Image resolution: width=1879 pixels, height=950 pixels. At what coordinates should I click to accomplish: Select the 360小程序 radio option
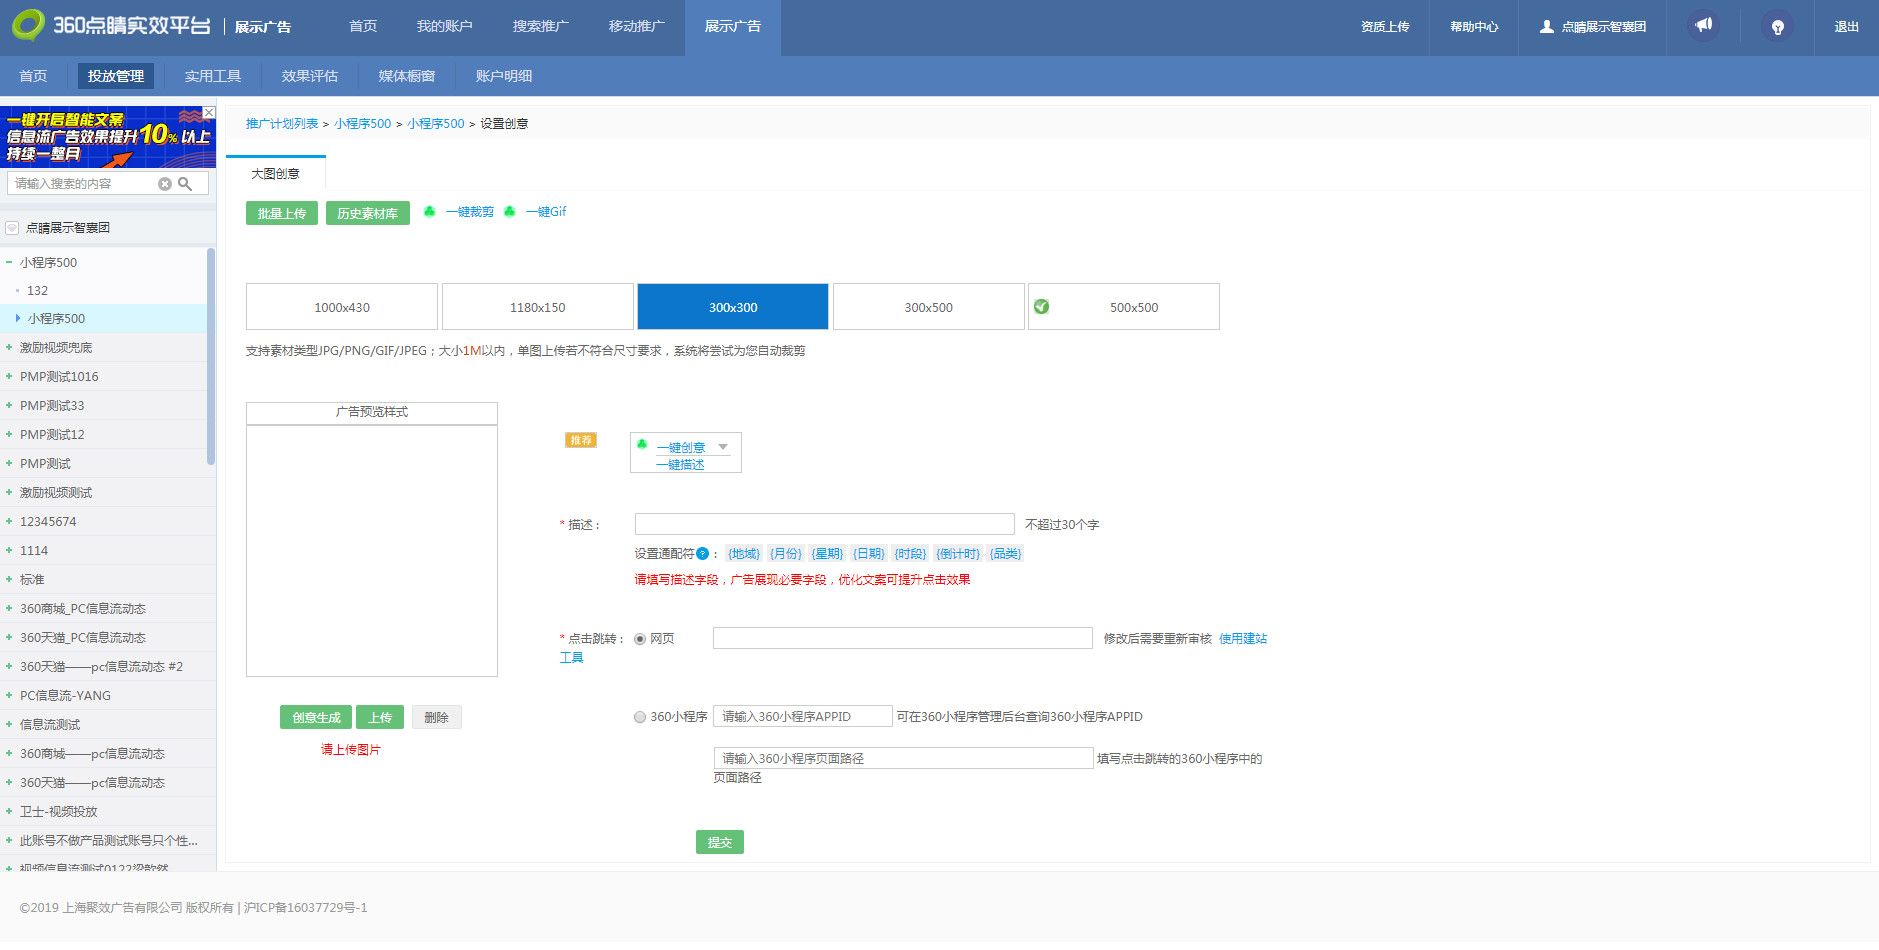(x=640, y=716)
